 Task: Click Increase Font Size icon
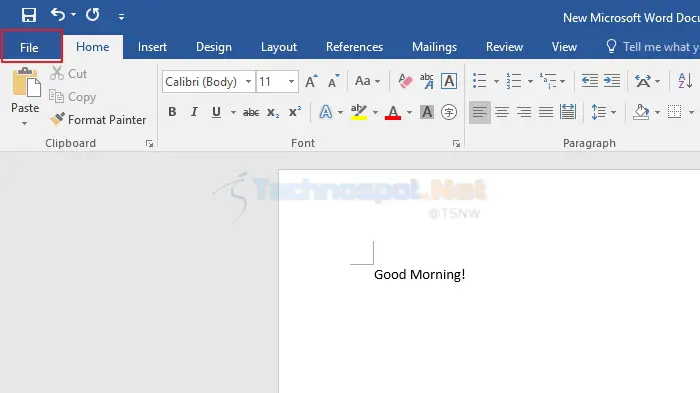point(311,81)
